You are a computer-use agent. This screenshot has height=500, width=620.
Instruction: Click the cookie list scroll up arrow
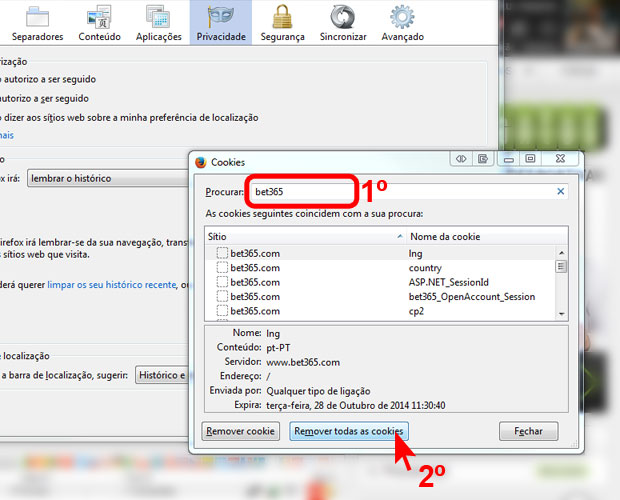pyautogui.click(x=561, y=252)
